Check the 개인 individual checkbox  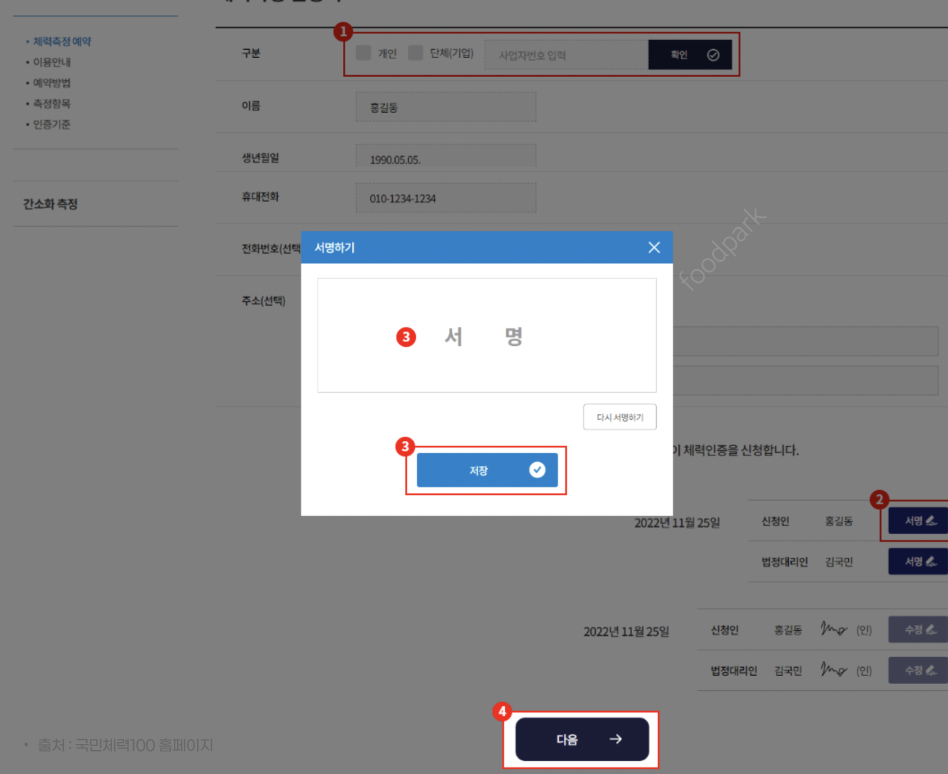point(363,53)
